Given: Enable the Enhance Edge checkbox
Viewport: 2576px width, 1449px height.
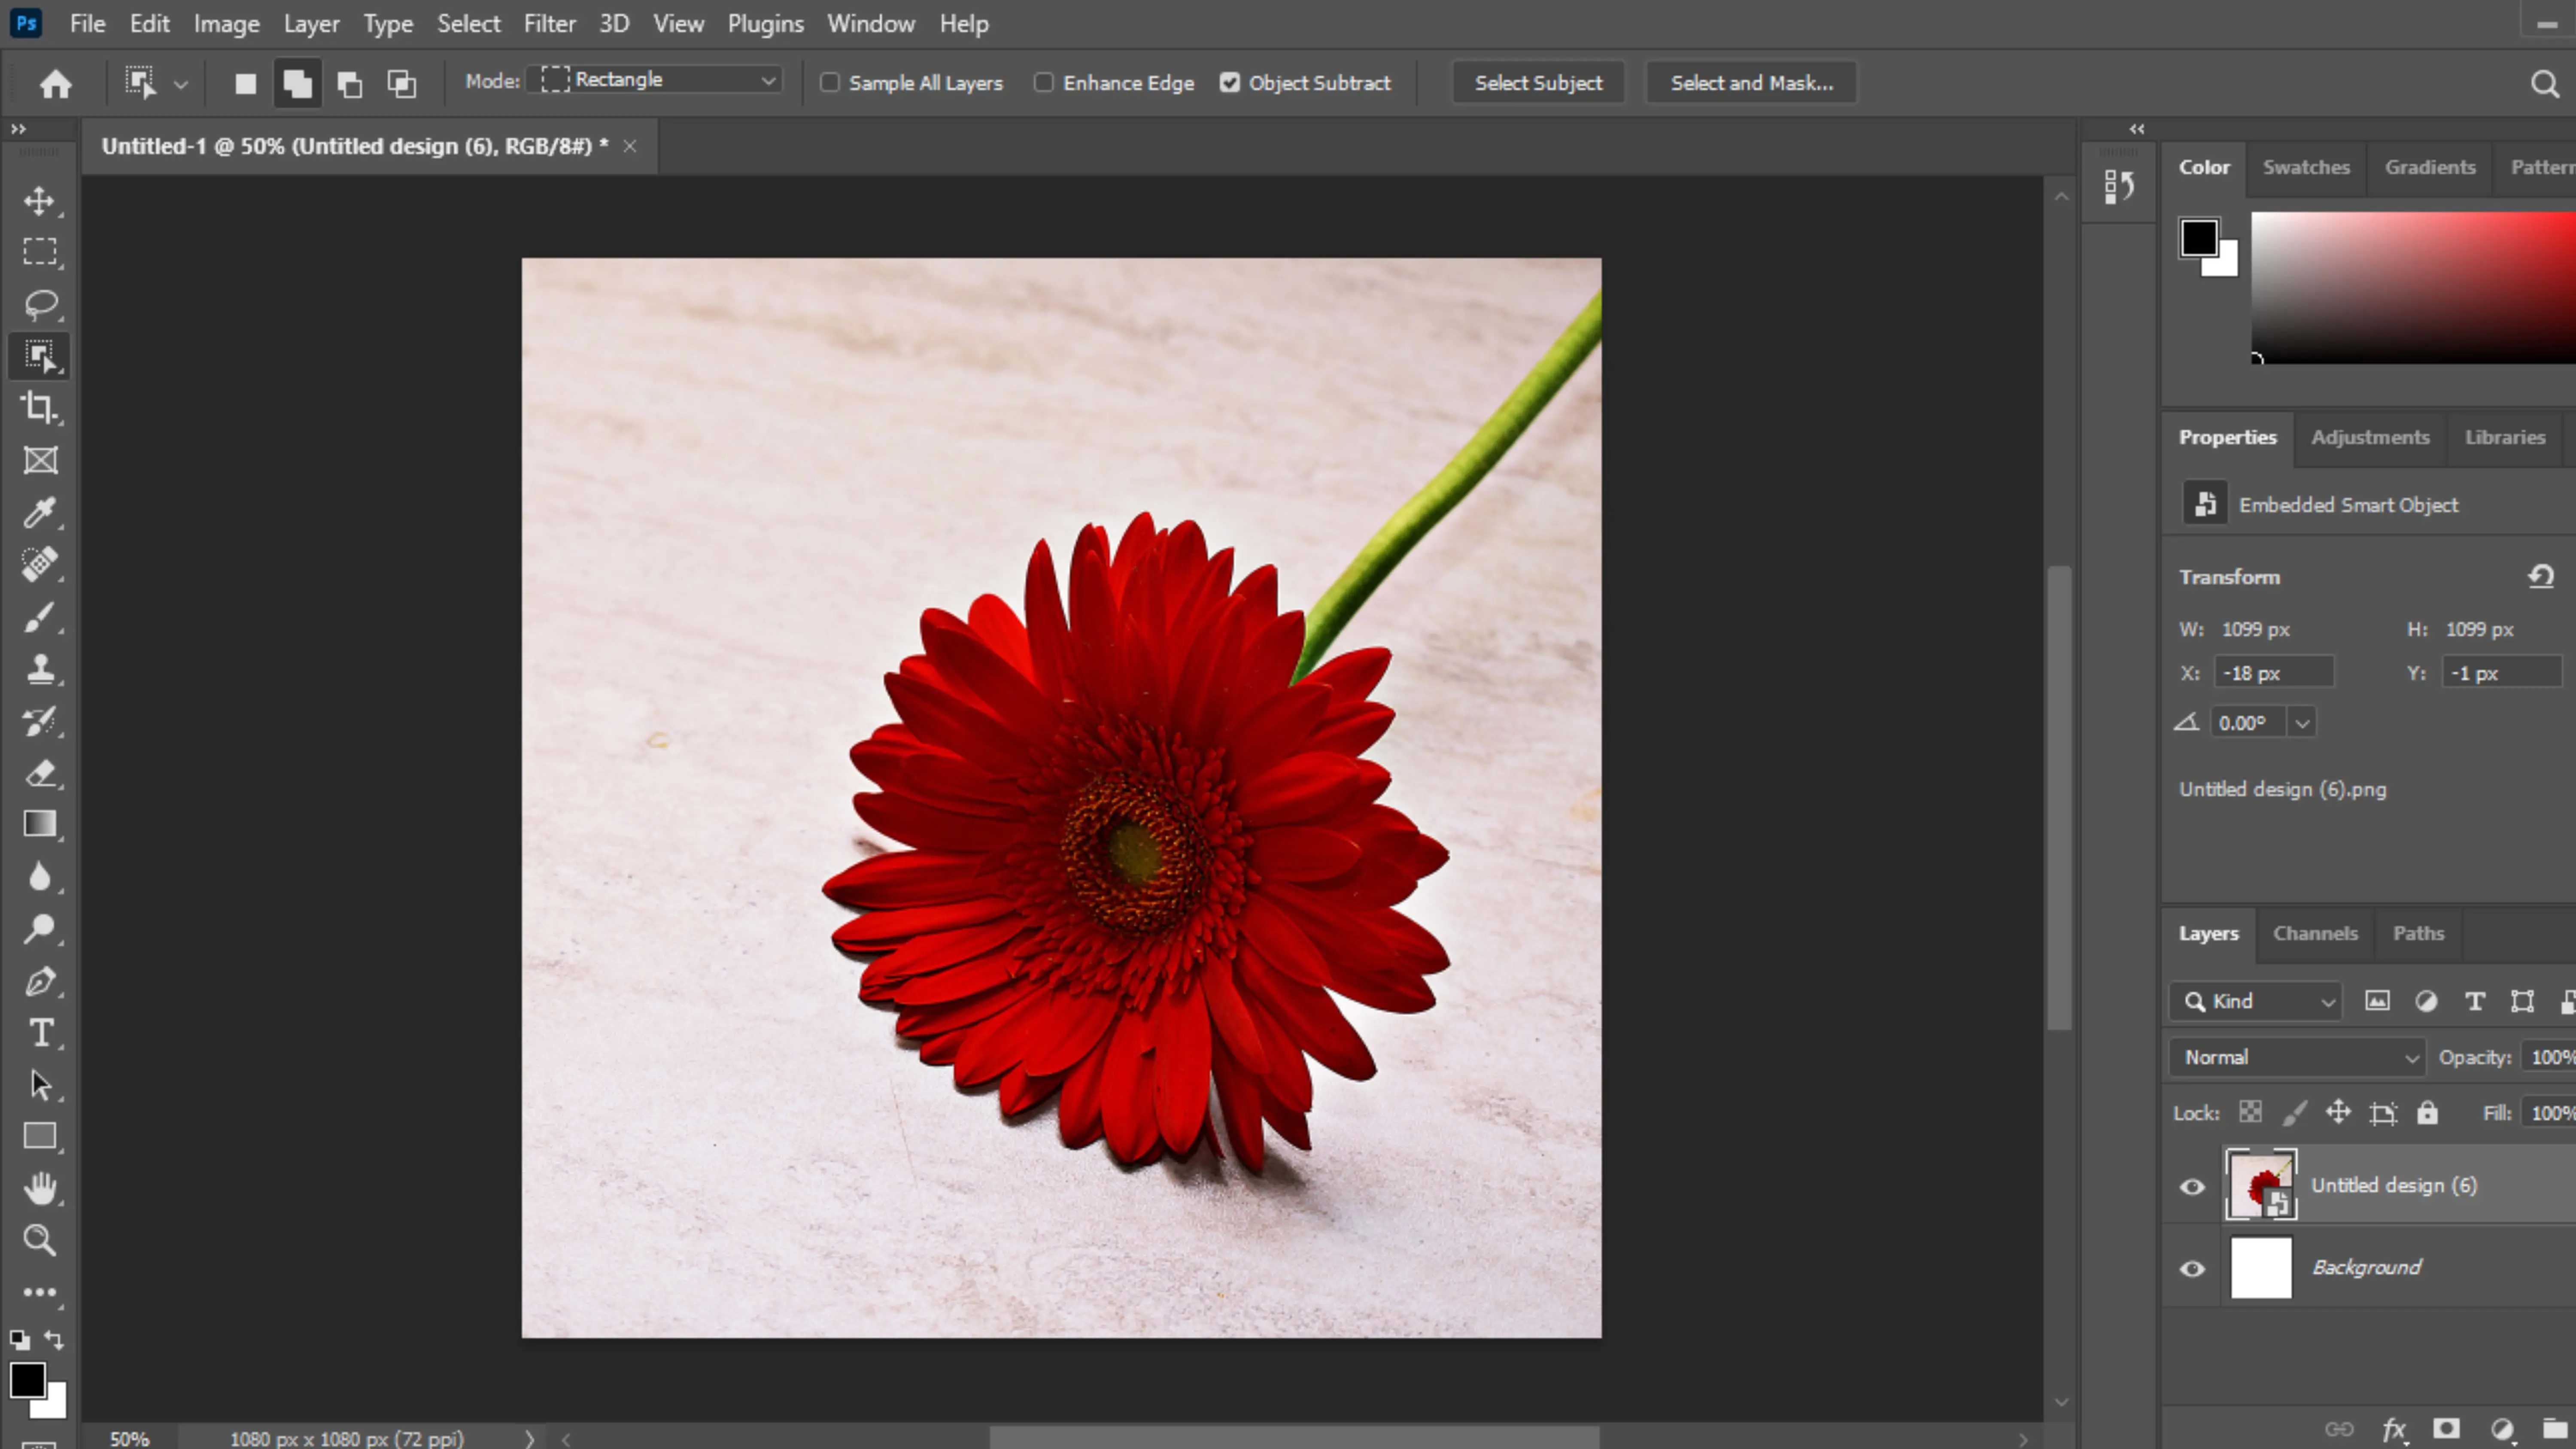Looking at the screenshot, I should 1044,83.
